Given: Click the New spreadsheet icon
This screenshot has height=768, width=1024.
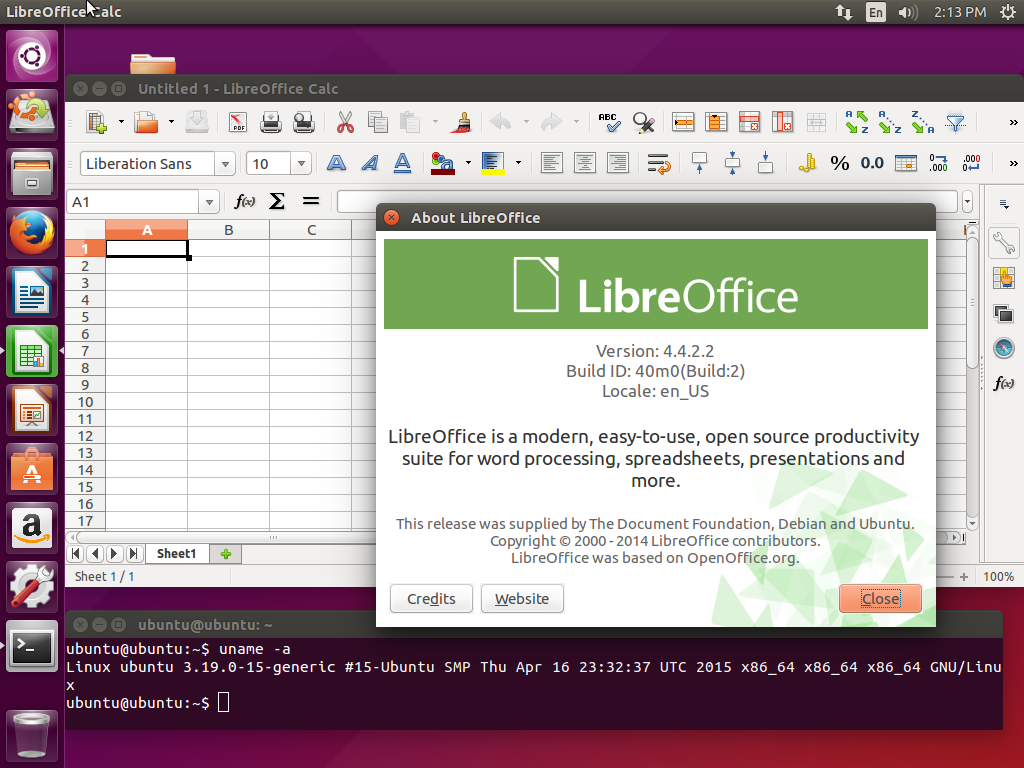Looking at the screenshot, I should (x=97, y=122).
